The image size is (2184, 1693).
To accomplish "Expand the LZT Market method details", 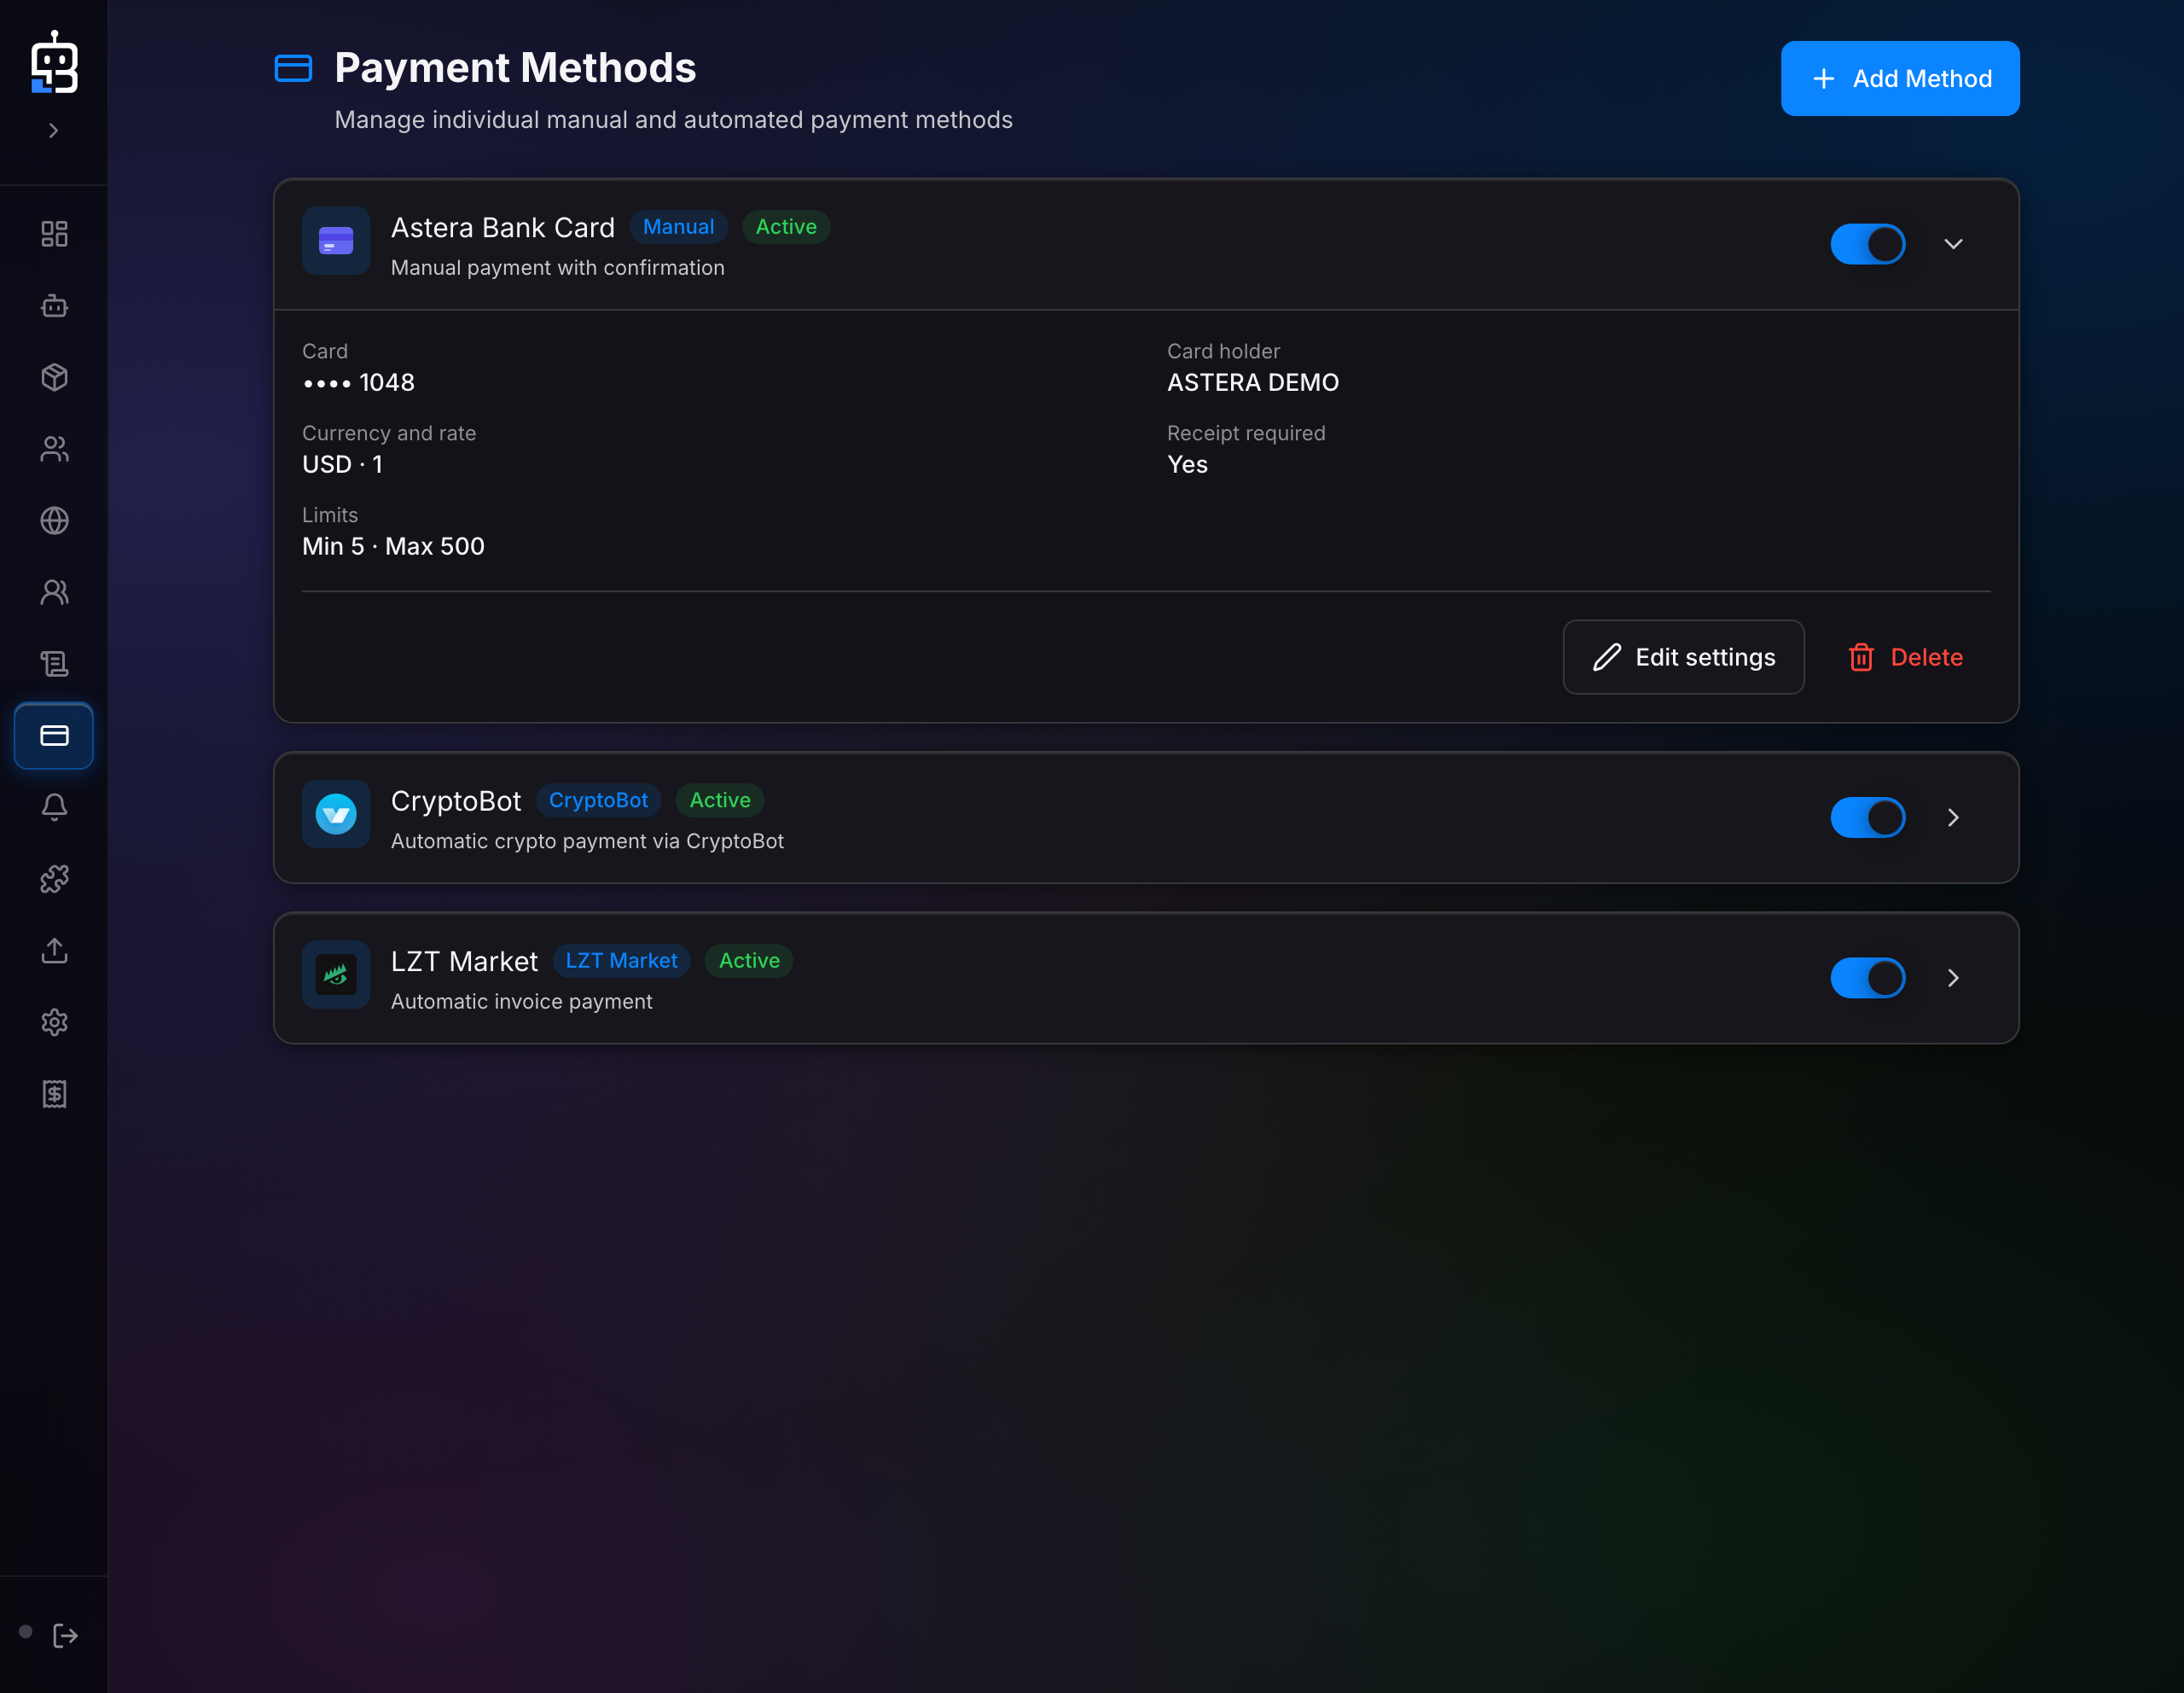I will (1953, 978).
